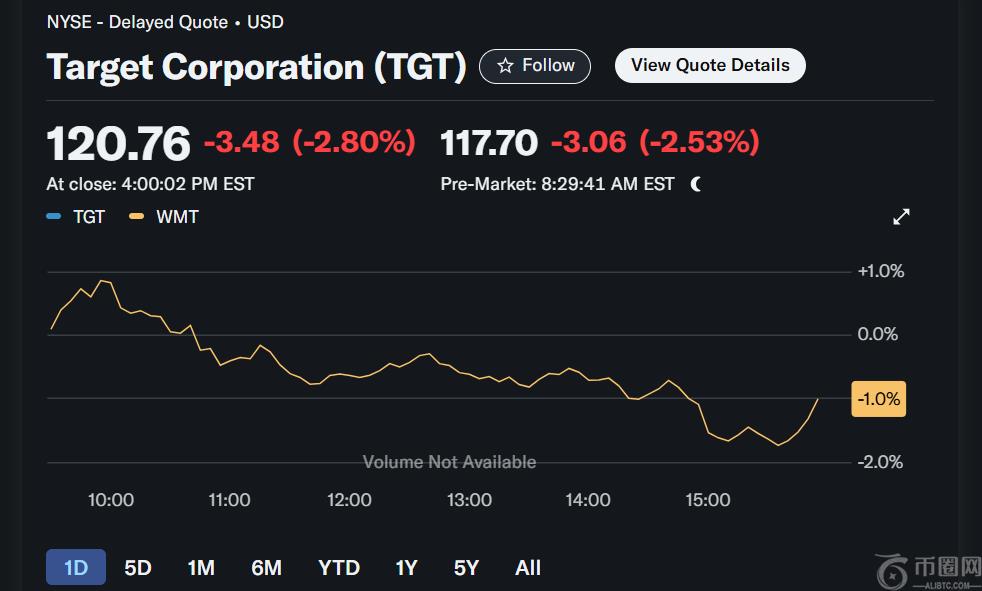Select the All time range
The height and width of the screenshot is (591, 982).
tap(528, 568)
